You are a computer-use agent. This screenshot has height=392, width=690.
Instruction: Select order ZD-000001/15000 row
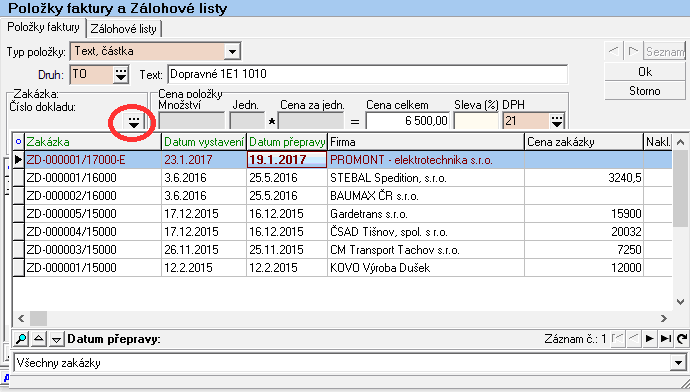click(342, 268)
